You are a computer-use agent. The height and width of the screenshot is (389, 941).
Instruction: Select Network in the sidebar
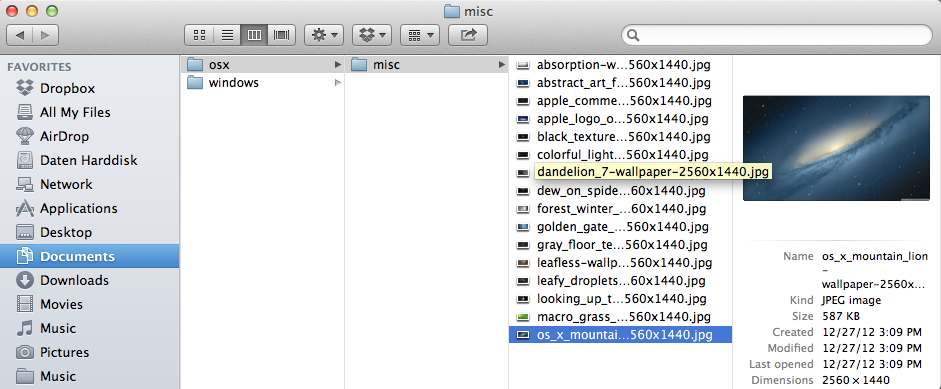[x=89, y=184]
